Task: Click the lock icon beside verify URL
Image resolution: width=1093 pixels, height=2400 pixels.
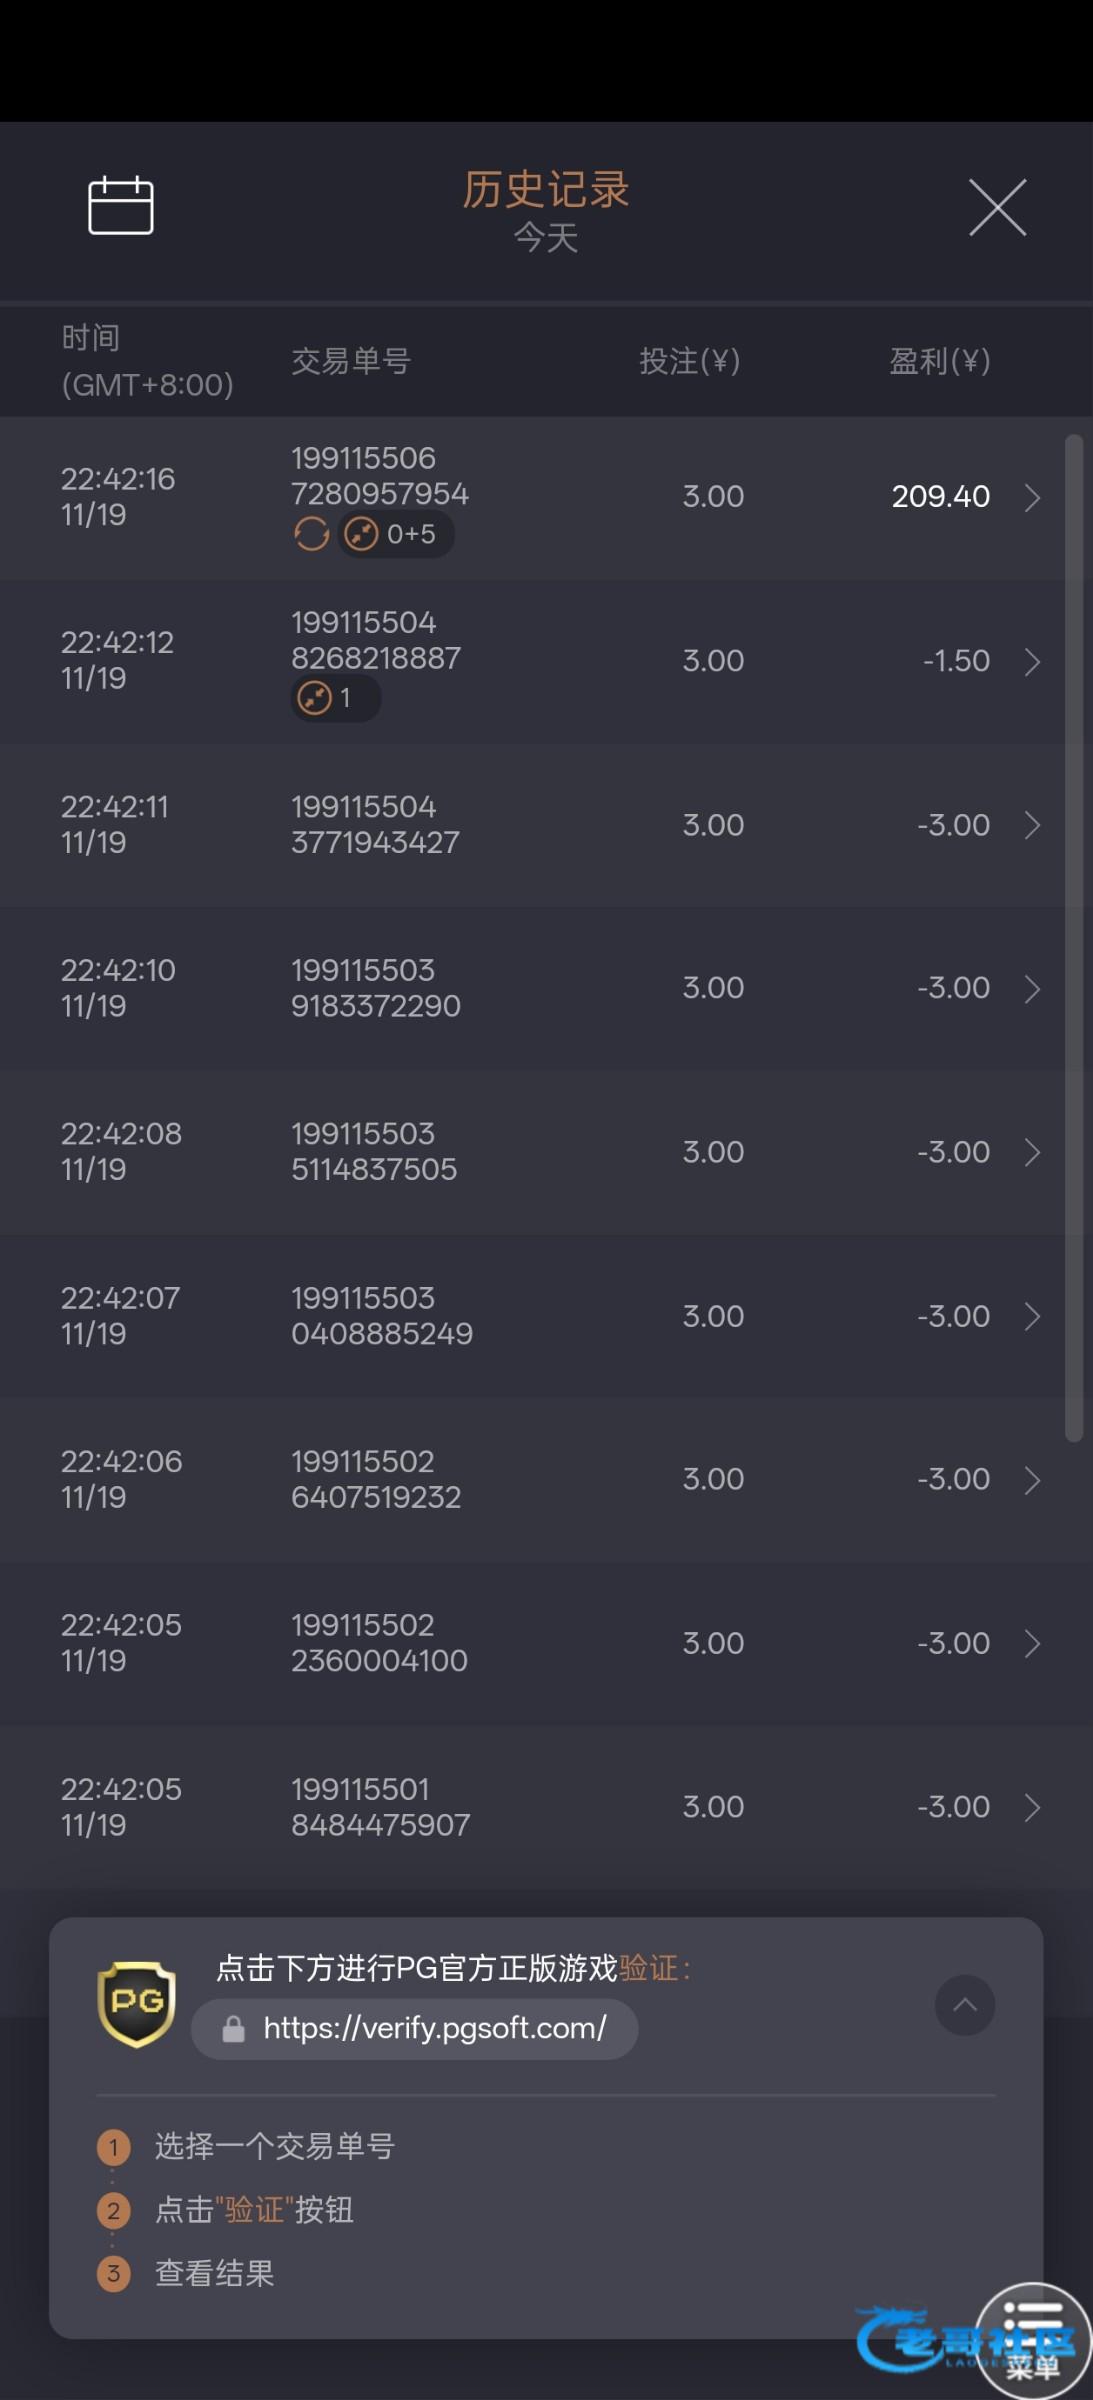Action: coord(234,2029)
